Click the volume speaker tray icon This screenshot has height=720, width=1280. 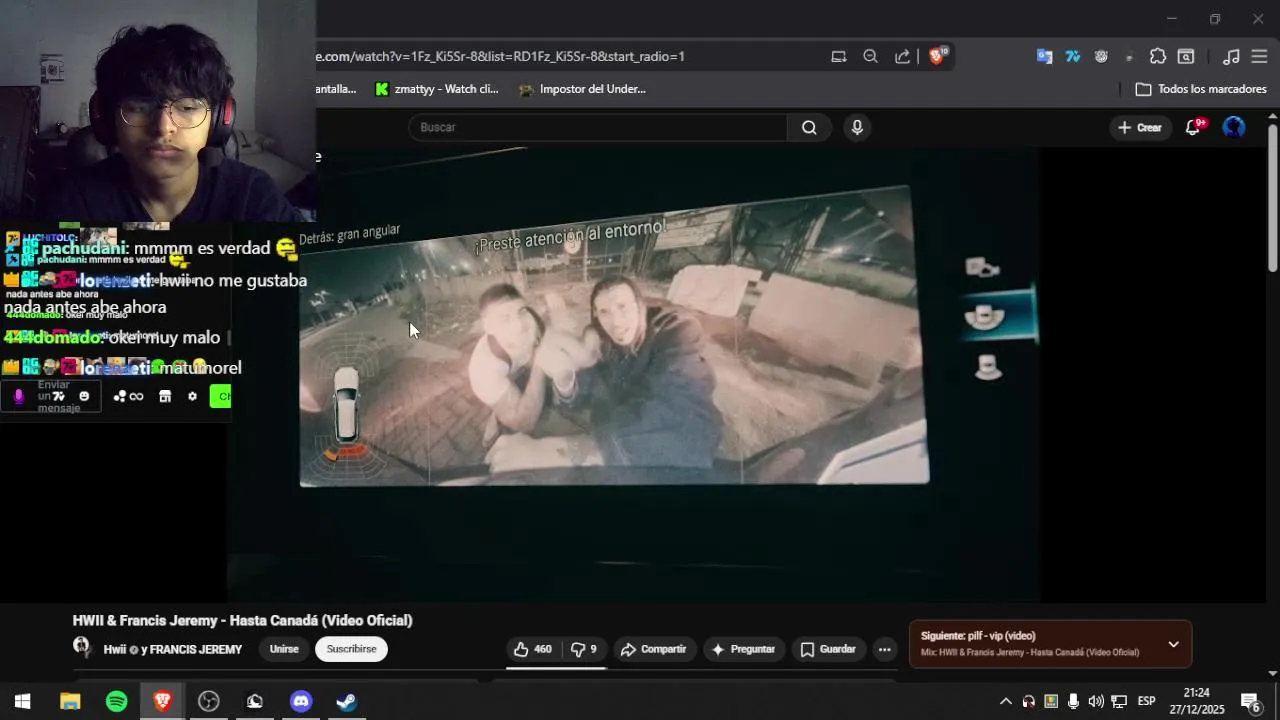pyautogui.click(x=1096, y=701)
